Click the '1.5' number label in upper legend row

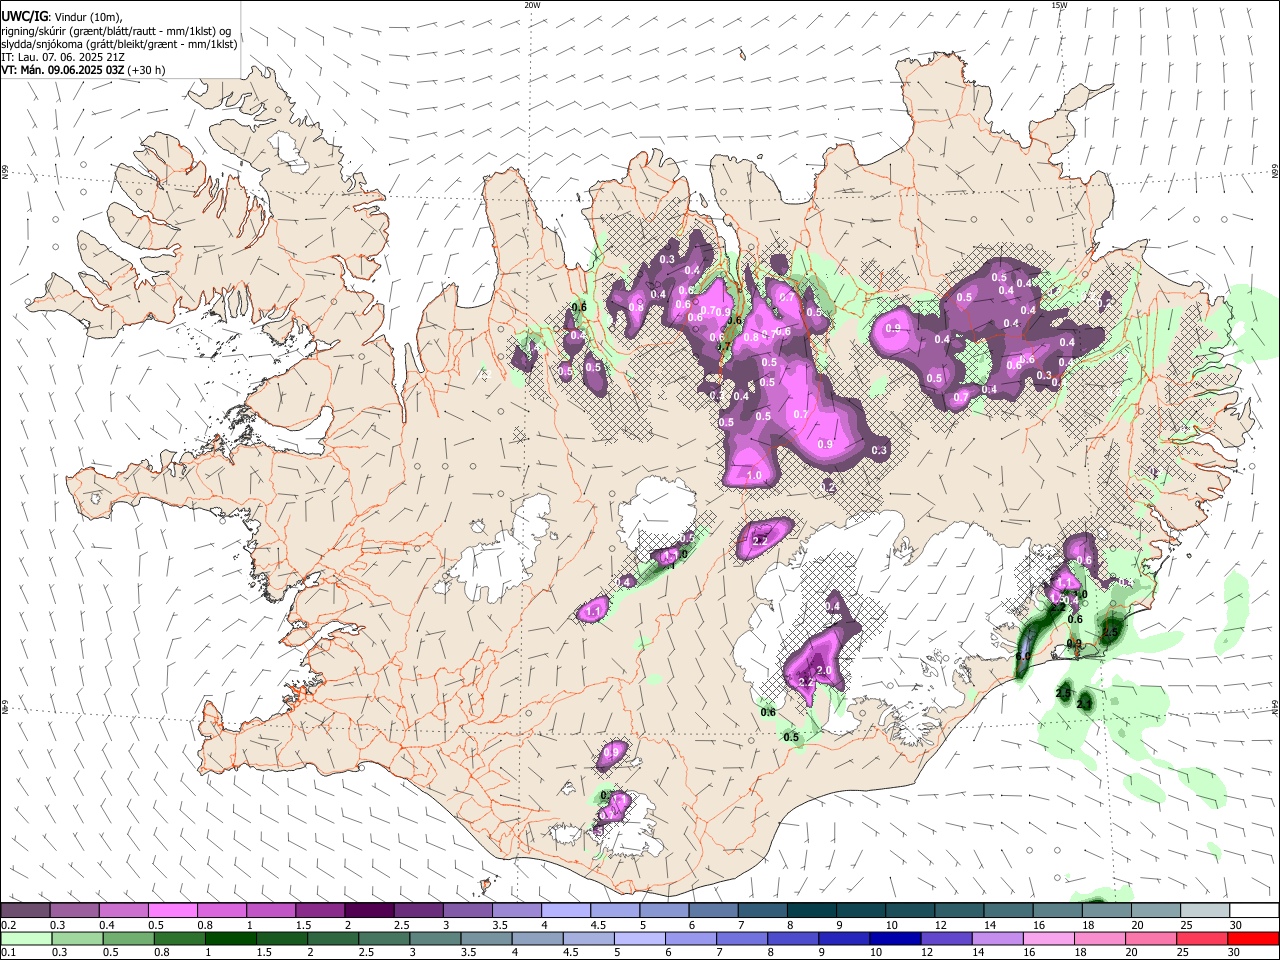(x=303, y=925)
